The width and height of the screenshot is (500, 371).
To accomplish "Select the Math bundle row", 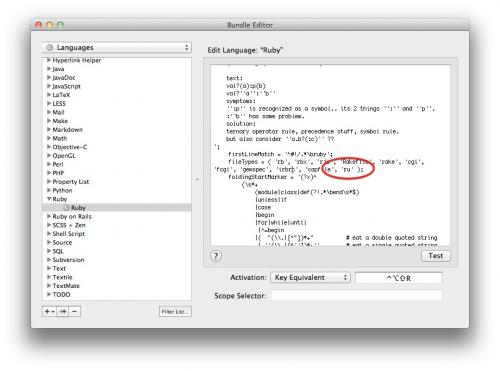I will pos(117,138).
